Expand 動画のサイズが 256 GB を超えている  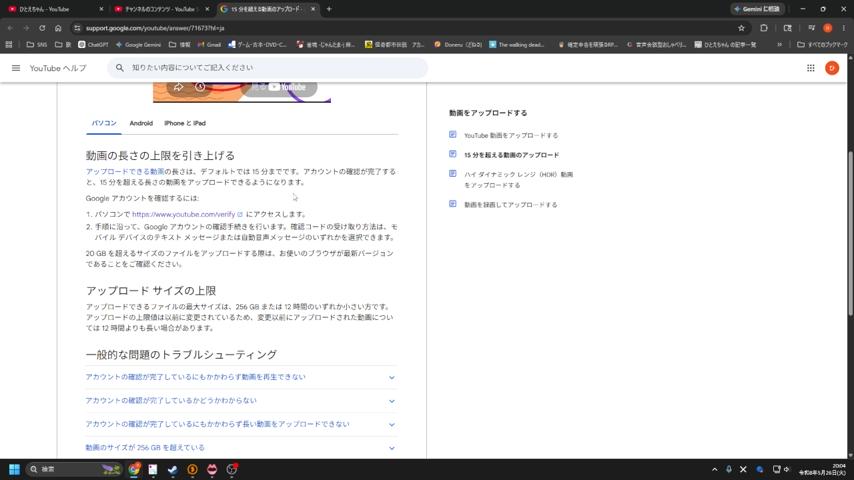coord(240,448)
